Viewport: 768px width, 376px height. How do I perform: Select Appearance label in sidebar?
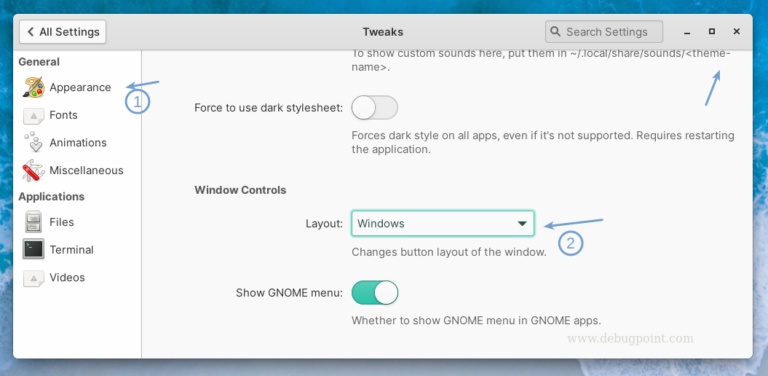[80, 88]
